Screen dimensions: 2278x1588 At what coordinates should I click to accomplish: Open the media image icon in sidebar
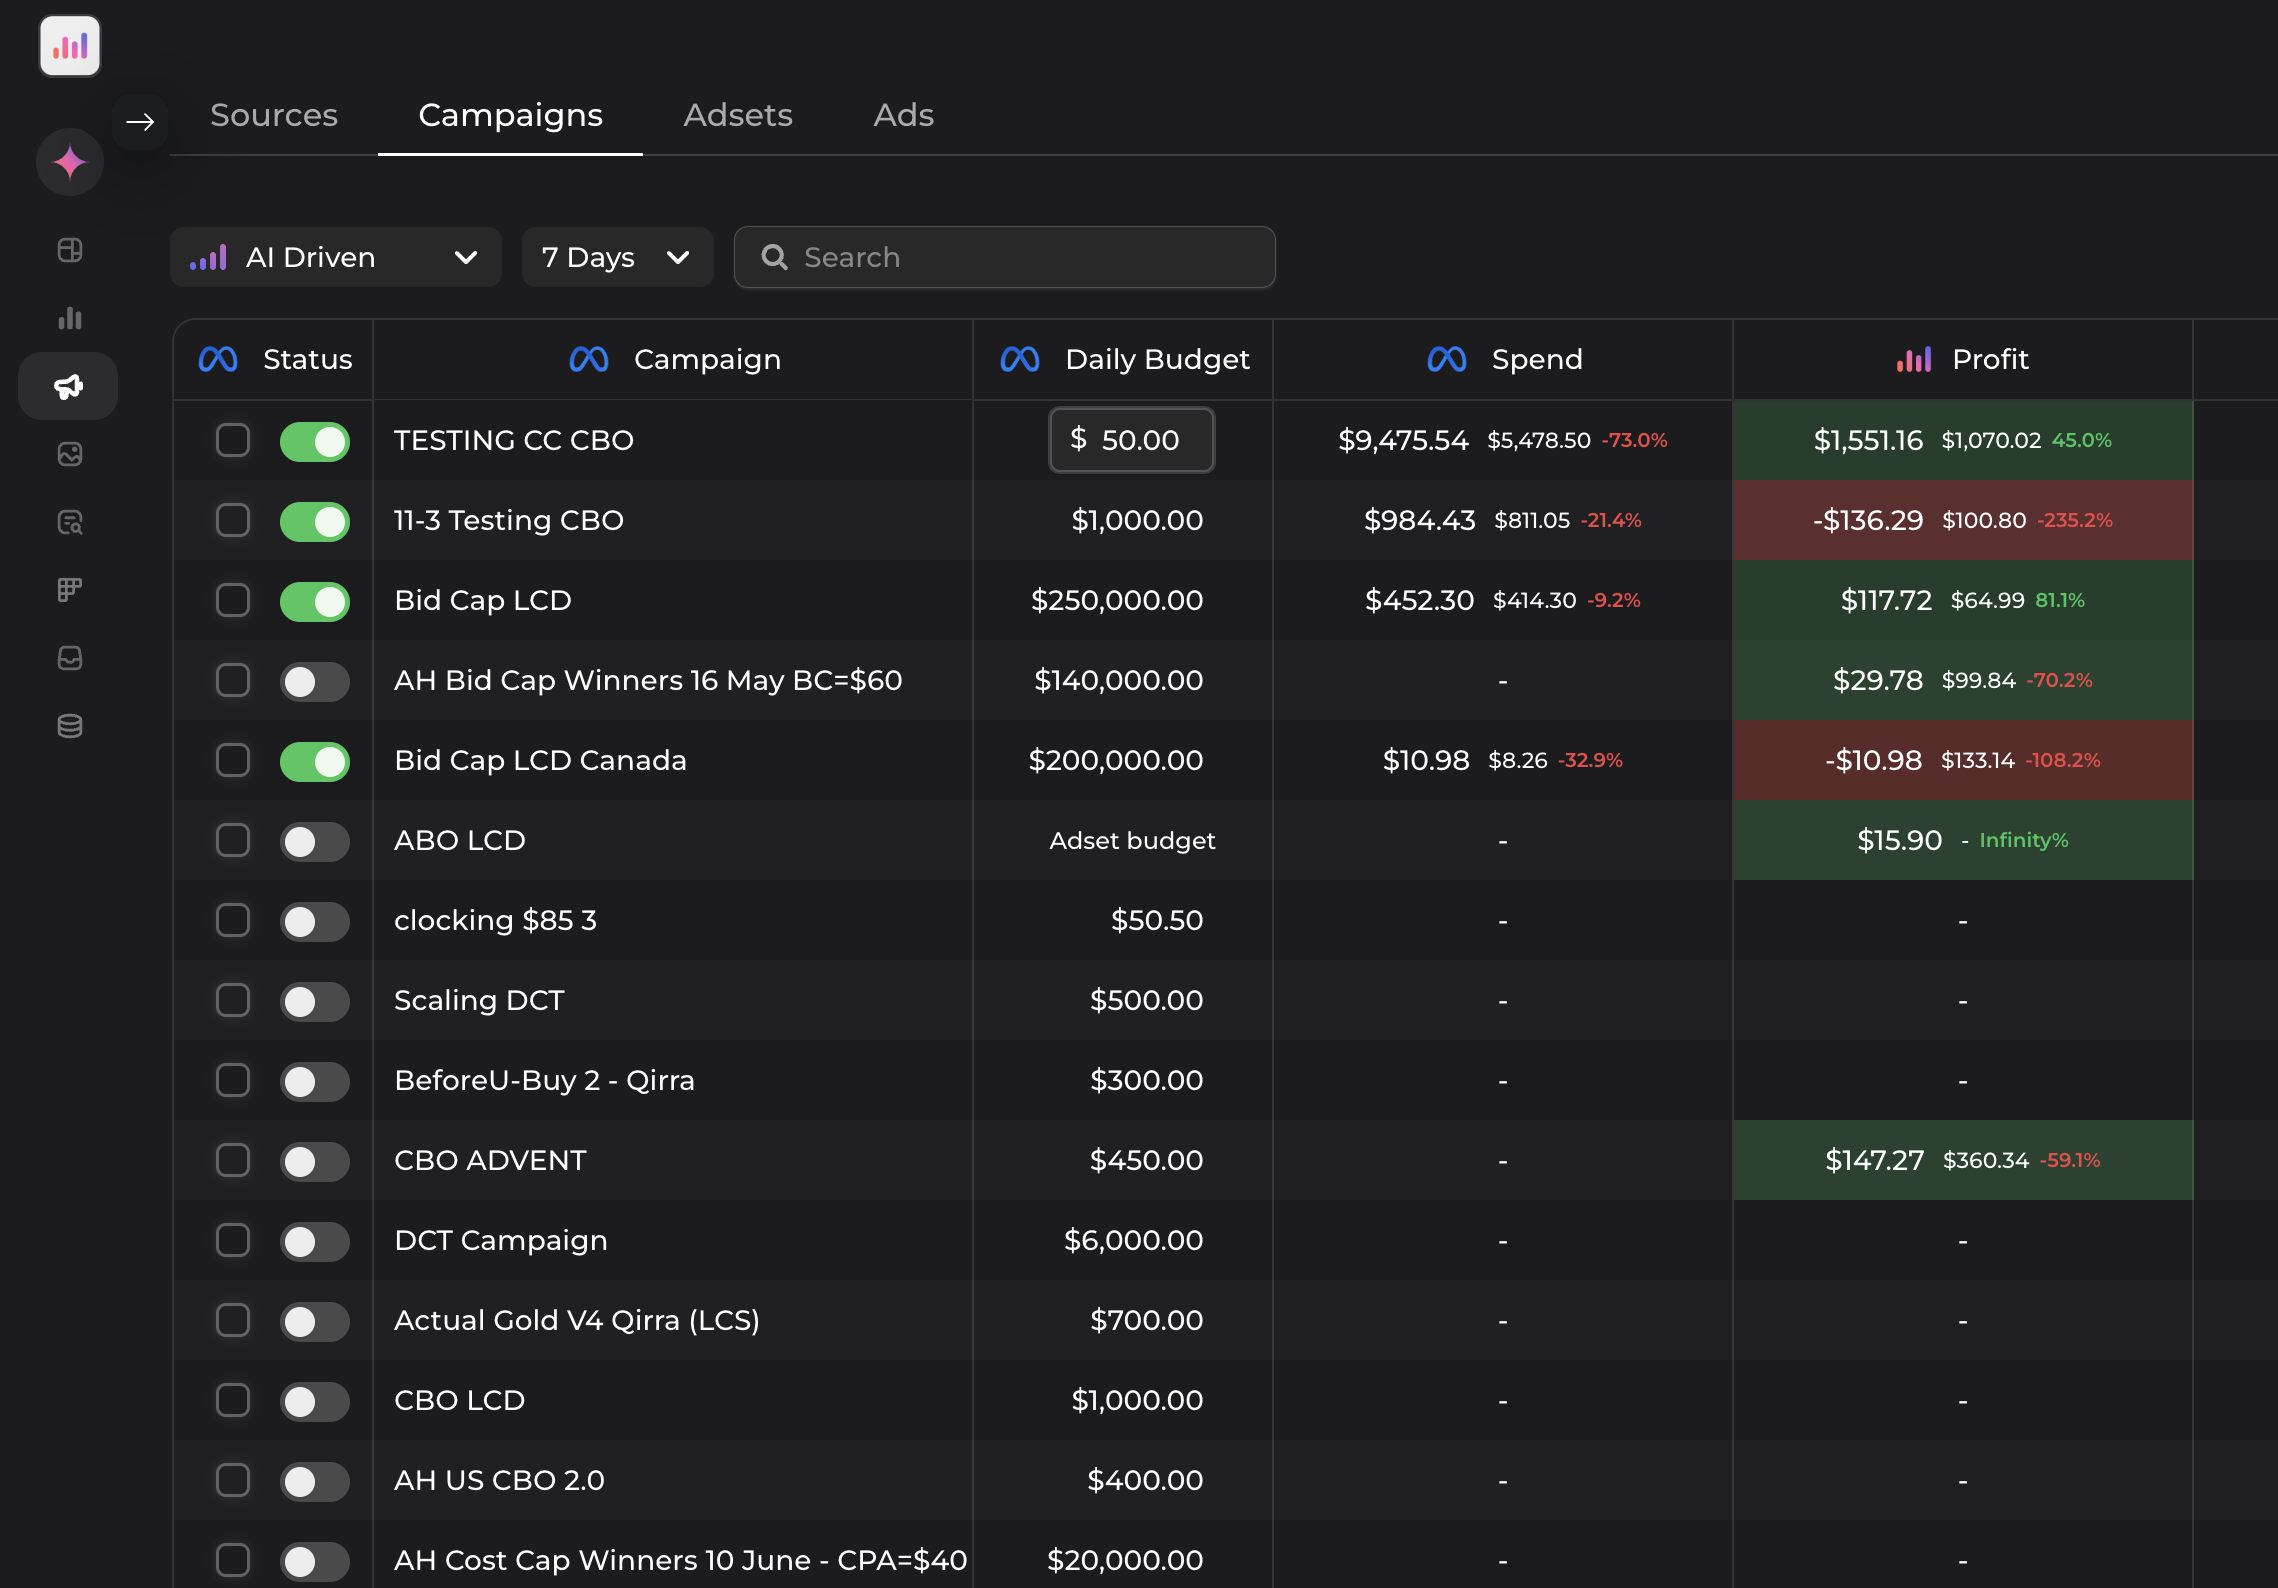pyautogui.click(x=69, y=455)
